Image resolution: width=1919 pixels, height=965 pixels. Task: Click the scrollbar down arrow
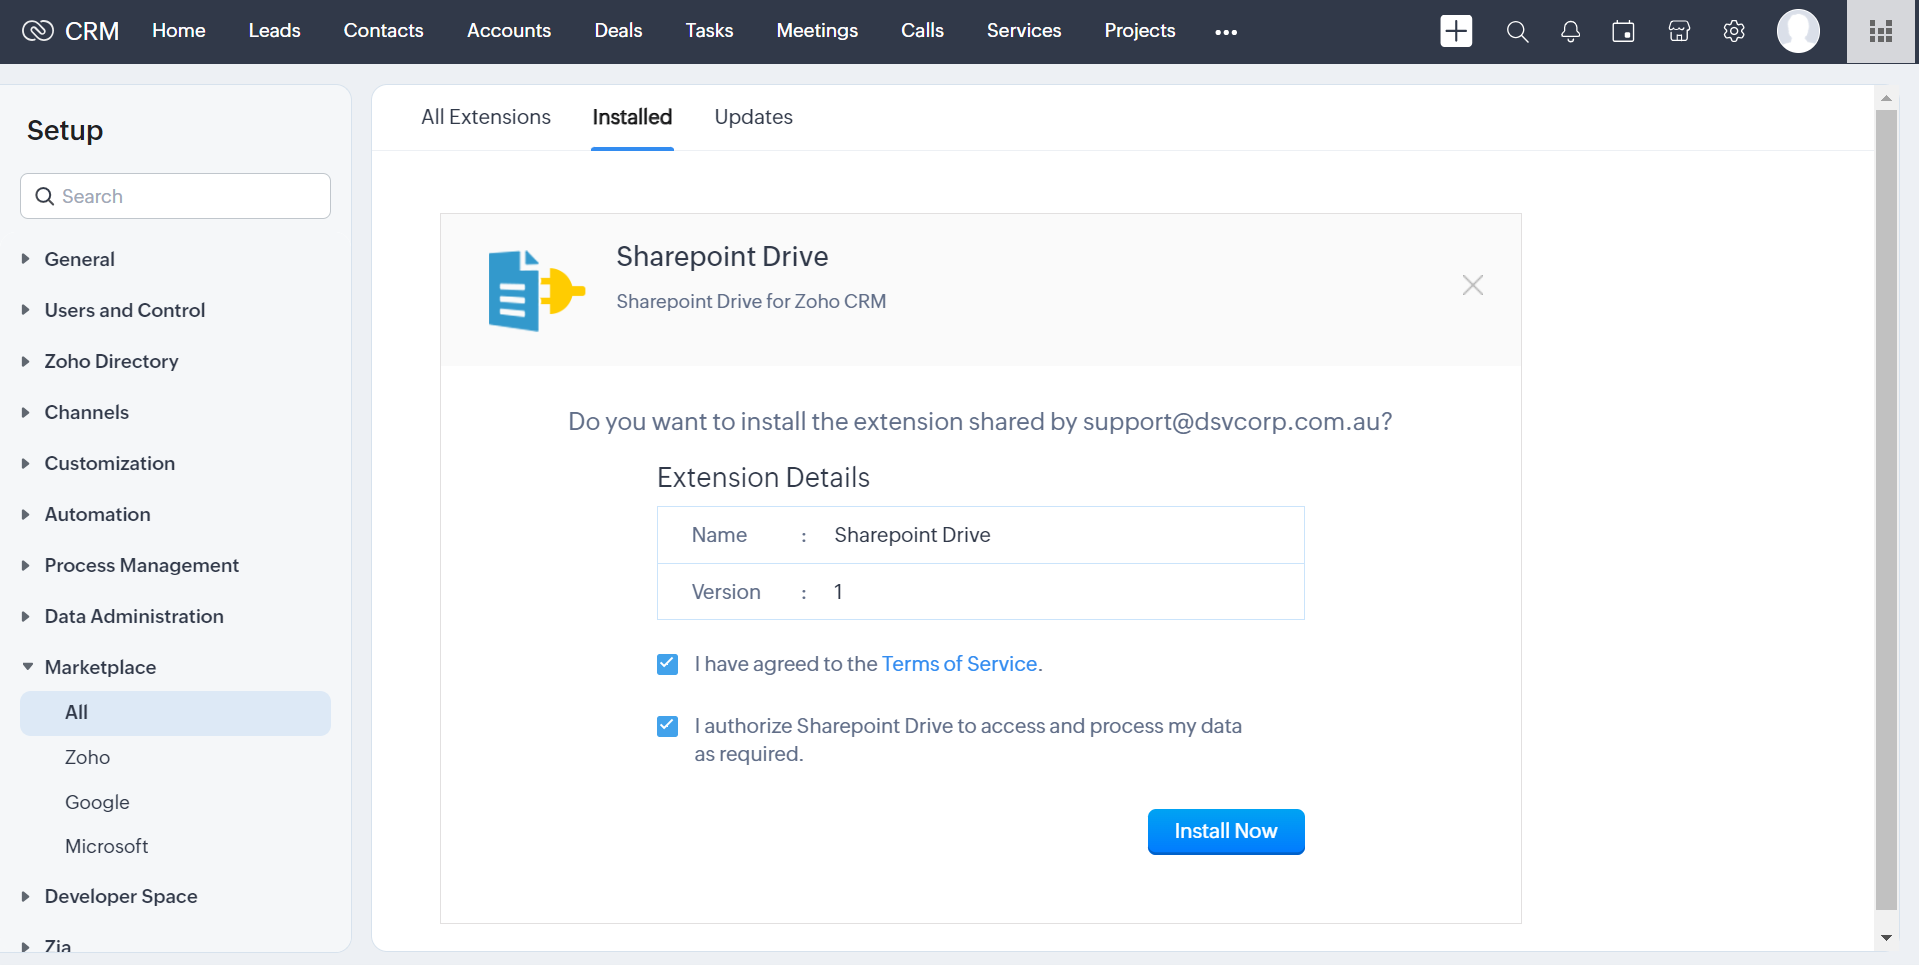pyautogui.click(x=1886, y=938)
